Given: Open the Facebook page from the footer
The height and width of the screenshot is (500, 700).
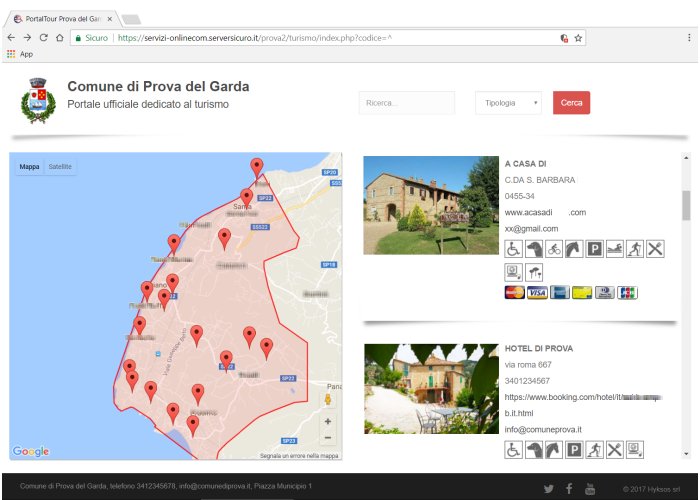Looking at the screenshot, I should click(x=569, y=487).
